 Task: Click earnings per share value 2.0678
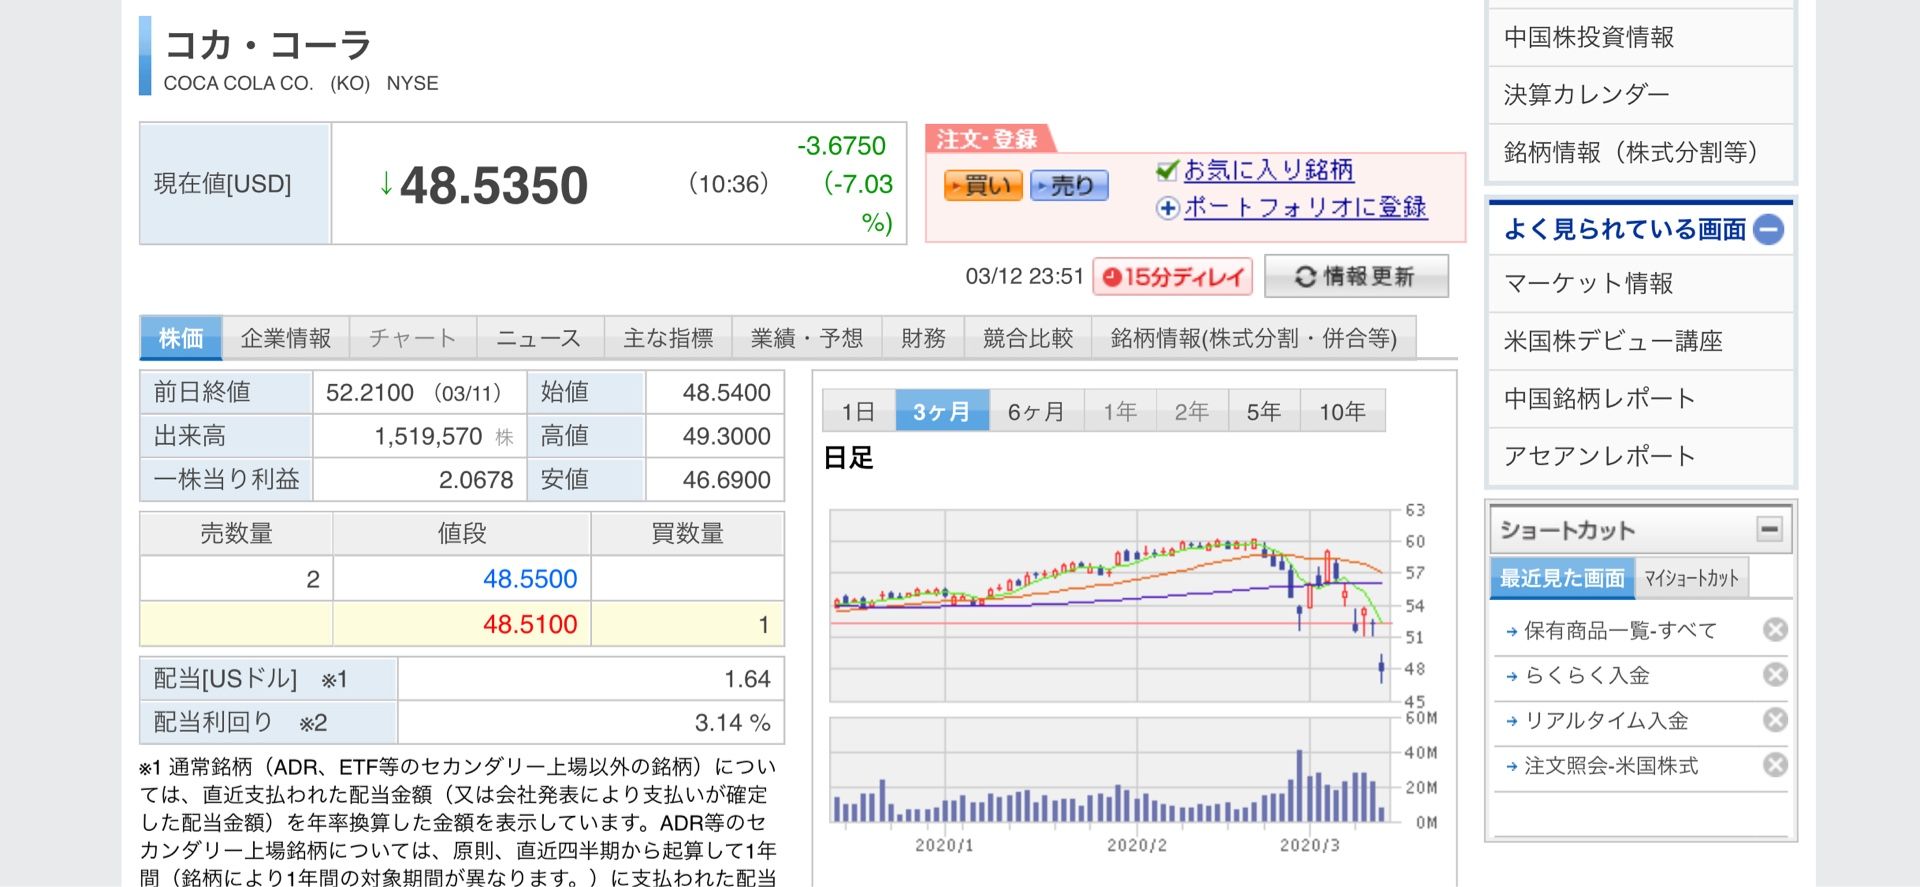click(476, 480)
